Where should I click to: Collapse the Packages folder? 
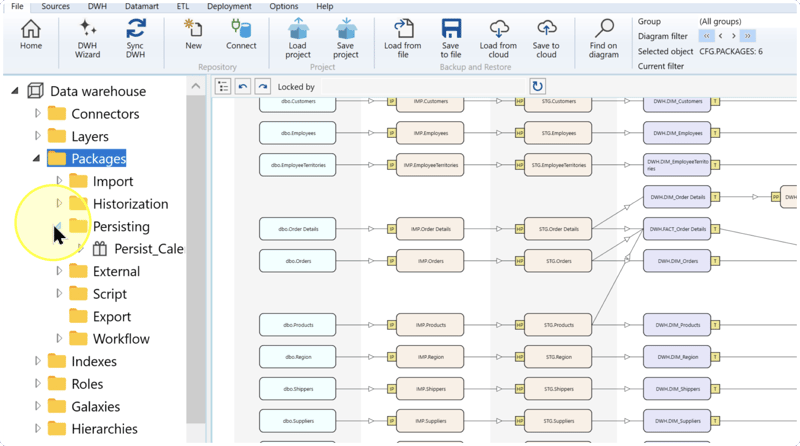tap(36, 159)
